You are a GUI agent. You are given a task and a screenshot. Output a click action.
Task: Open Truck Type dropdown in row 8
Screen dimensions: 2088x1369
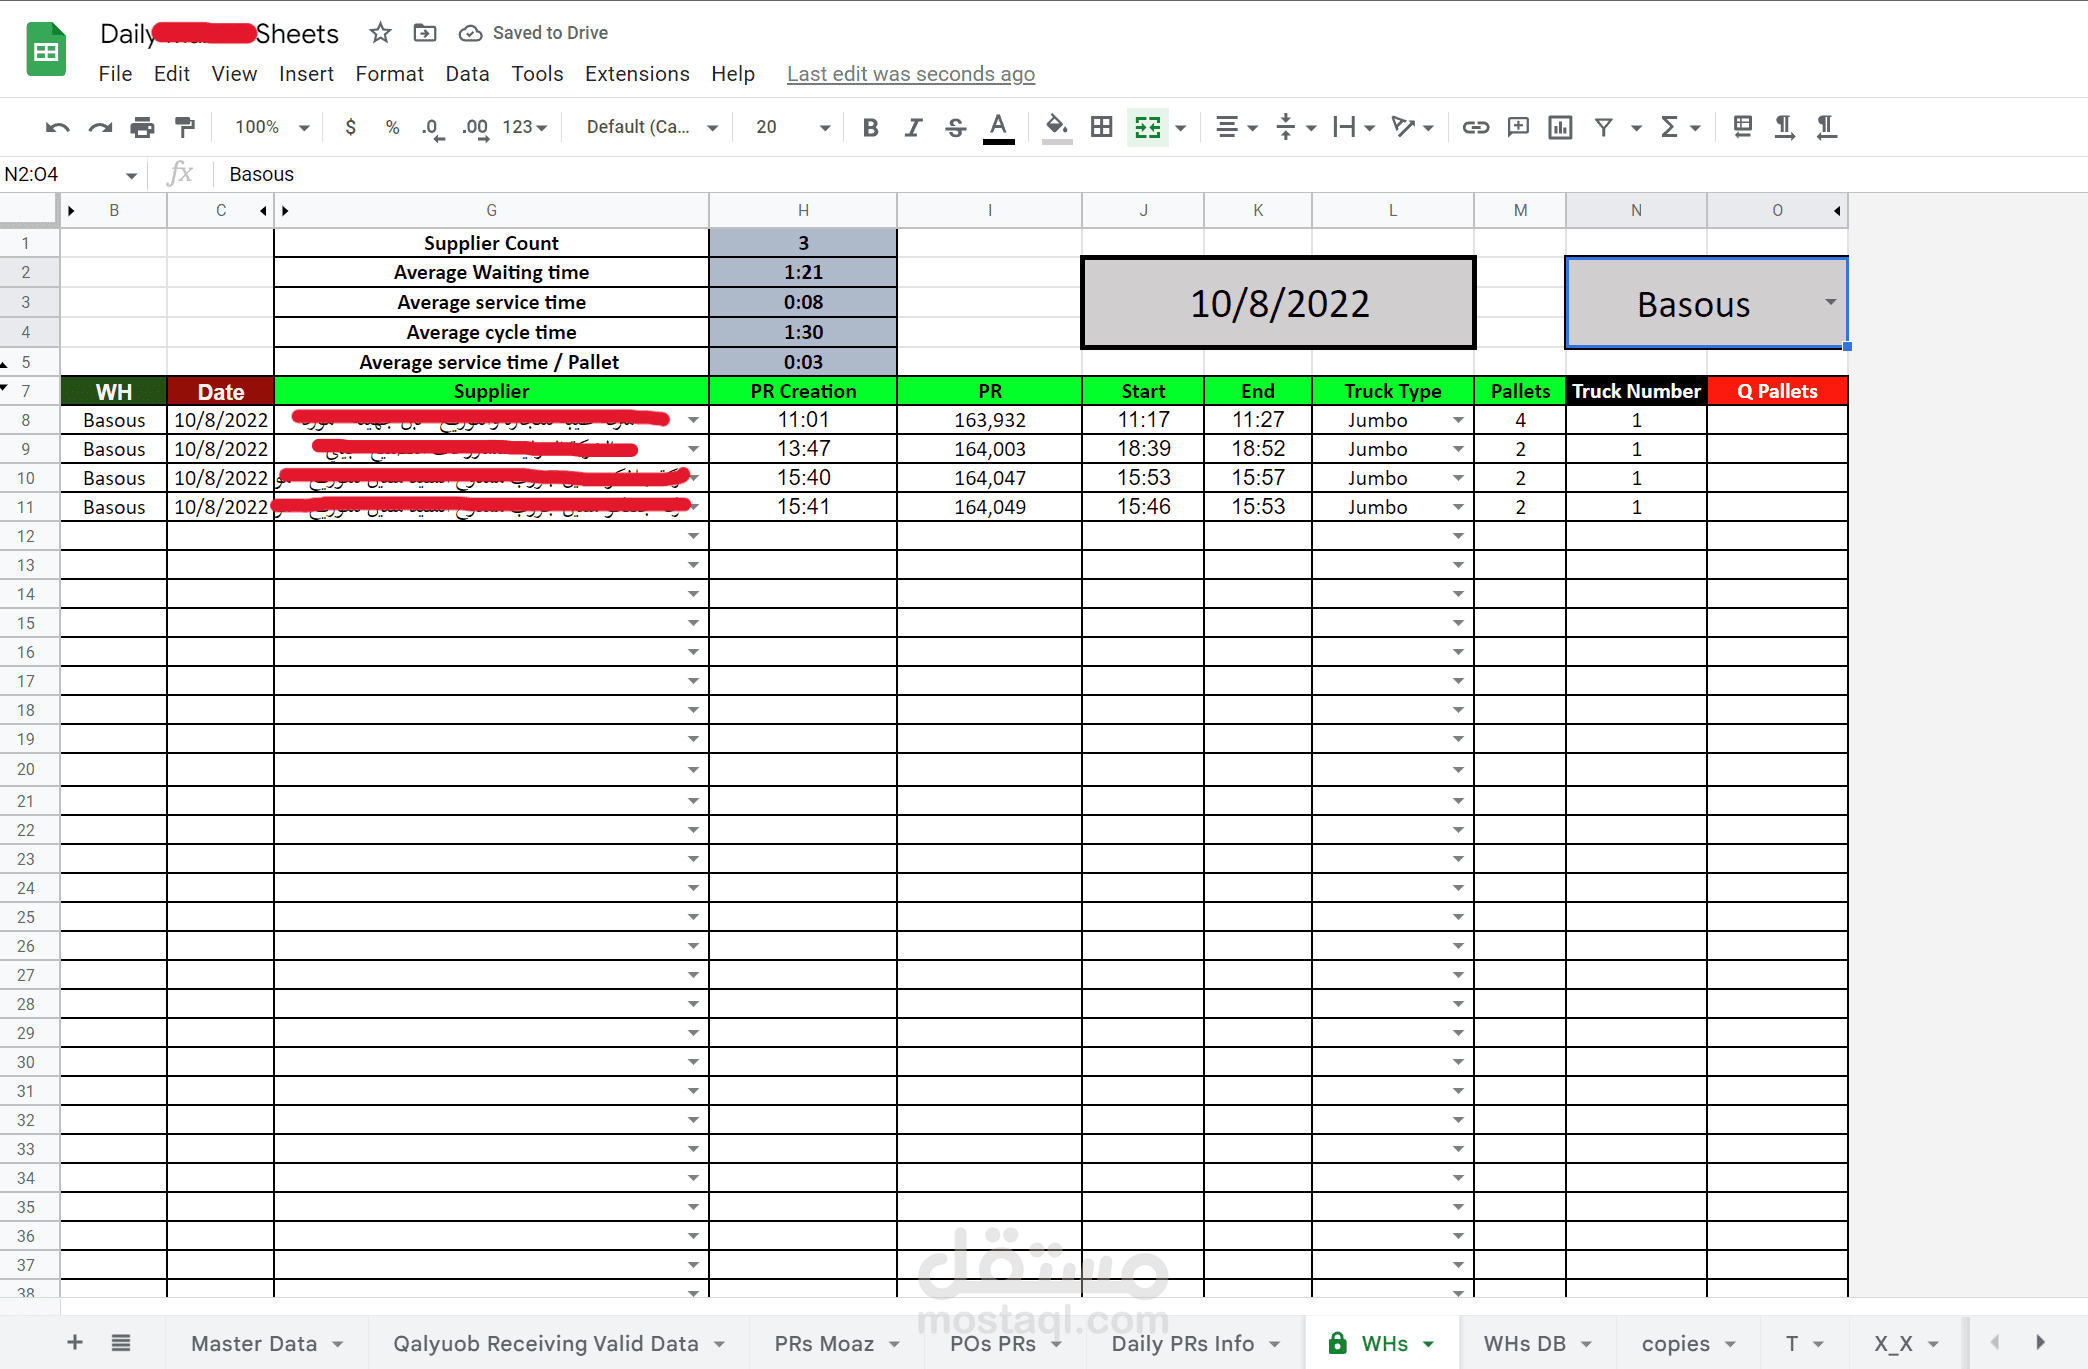(x=1458, y=420)
